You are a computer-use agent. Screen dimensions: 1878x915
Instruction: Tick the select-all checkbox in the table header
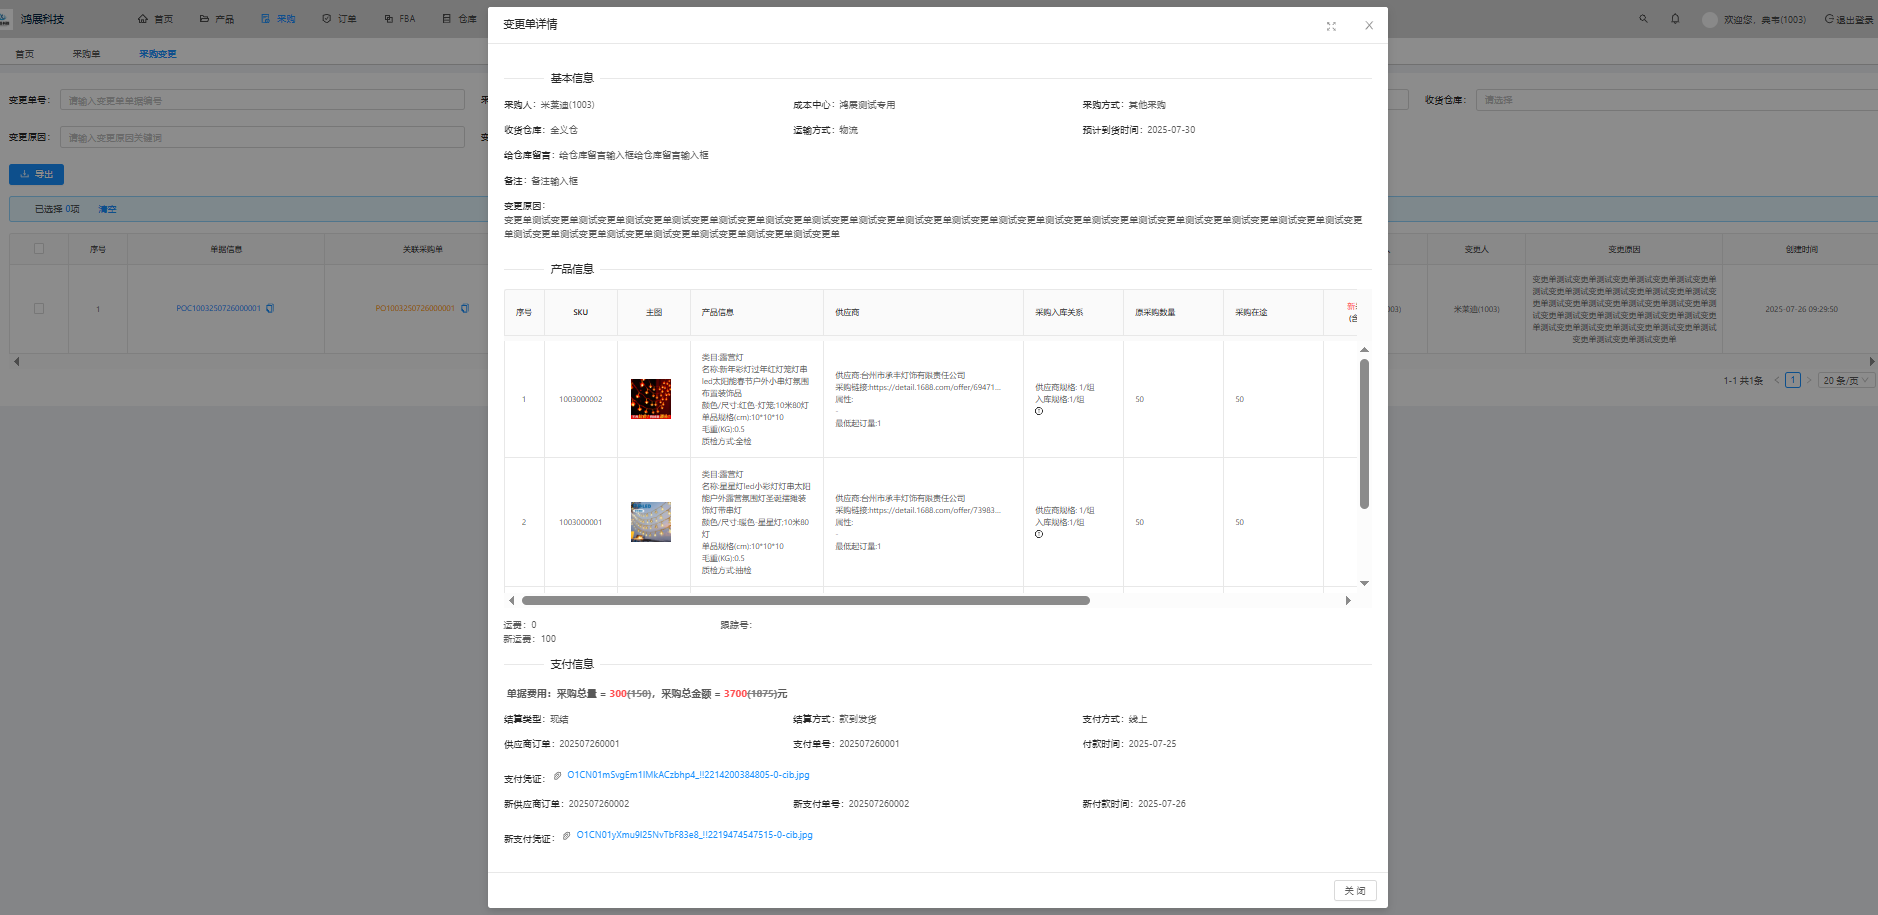tap(39, 249)
